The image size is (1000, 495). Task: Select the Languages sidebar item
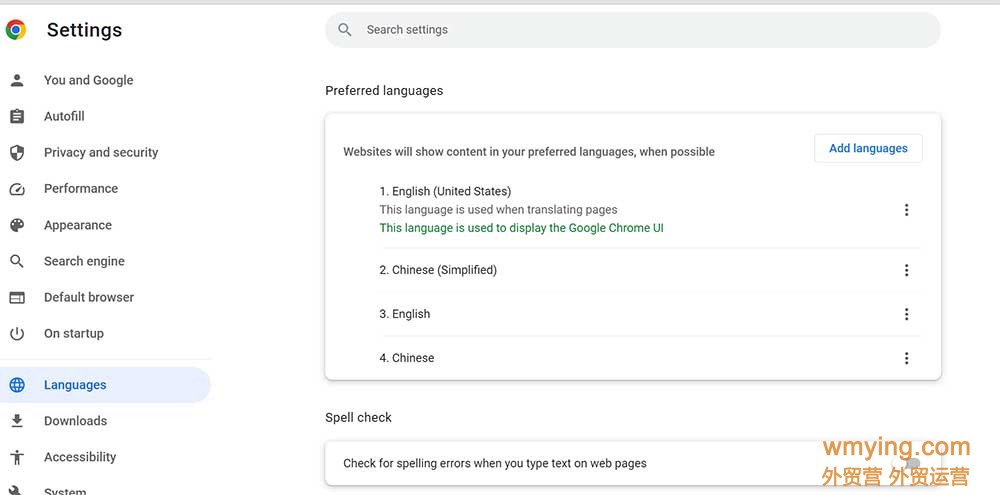(105, 385)
